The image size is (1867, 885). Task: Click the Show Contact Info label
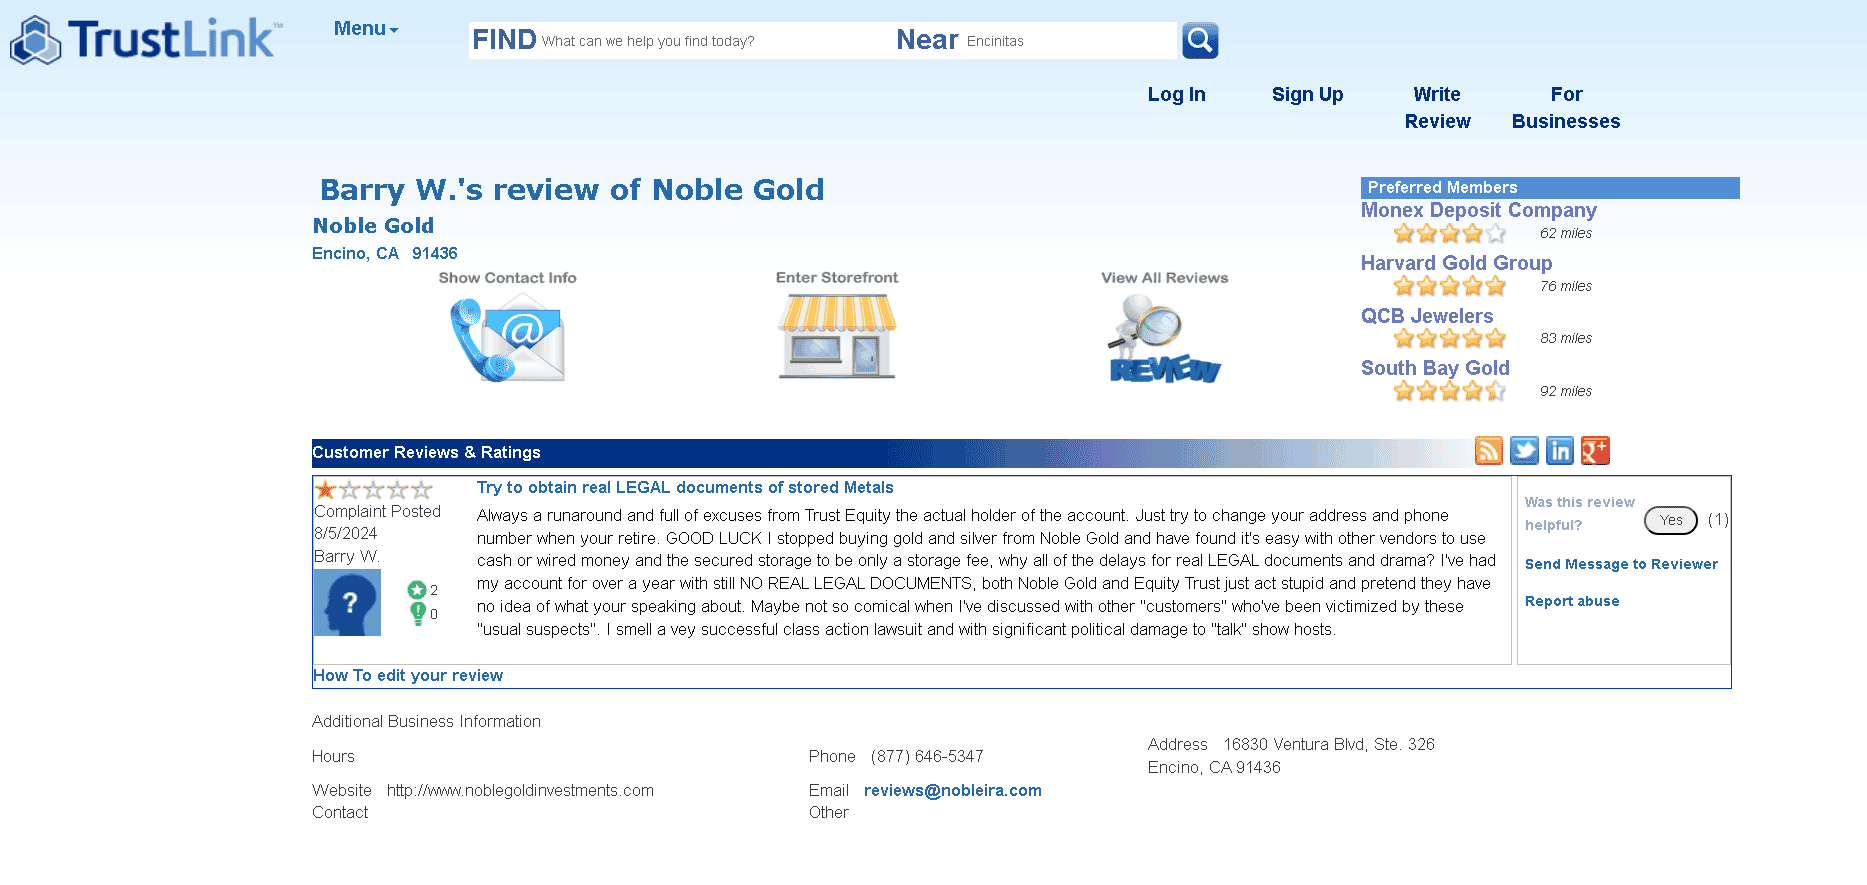coord(507,278)
